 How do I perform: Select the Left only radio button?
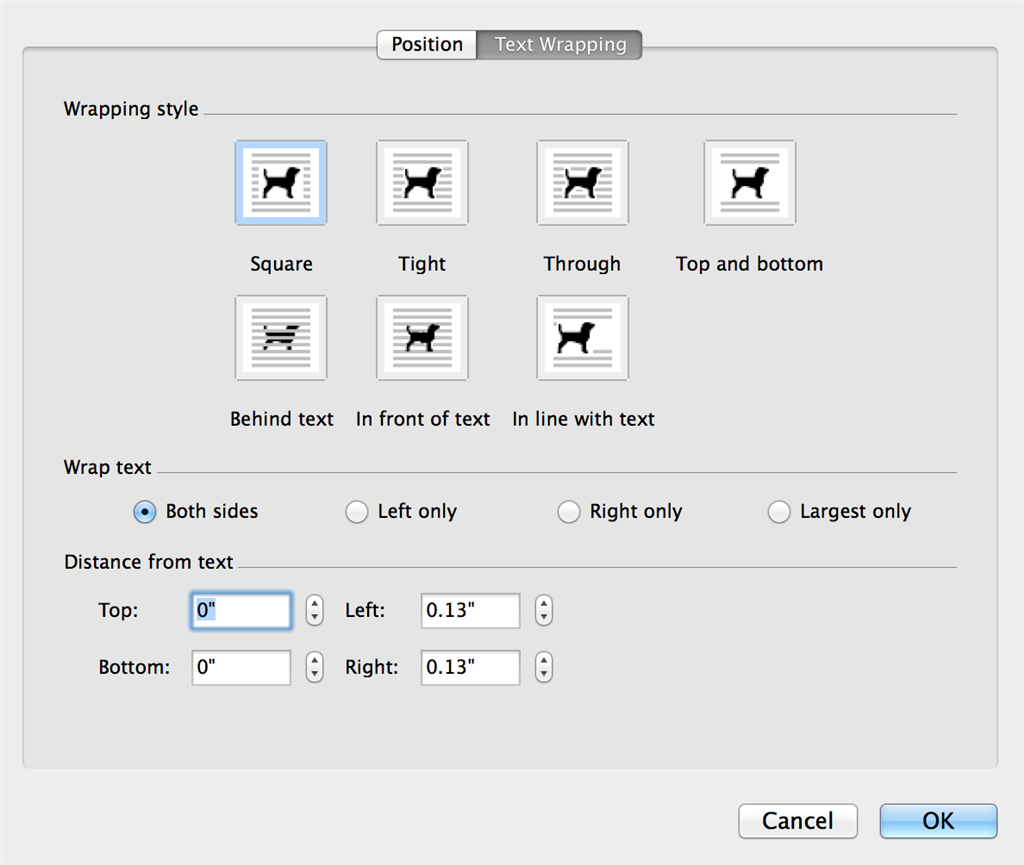tap(357, 512)
